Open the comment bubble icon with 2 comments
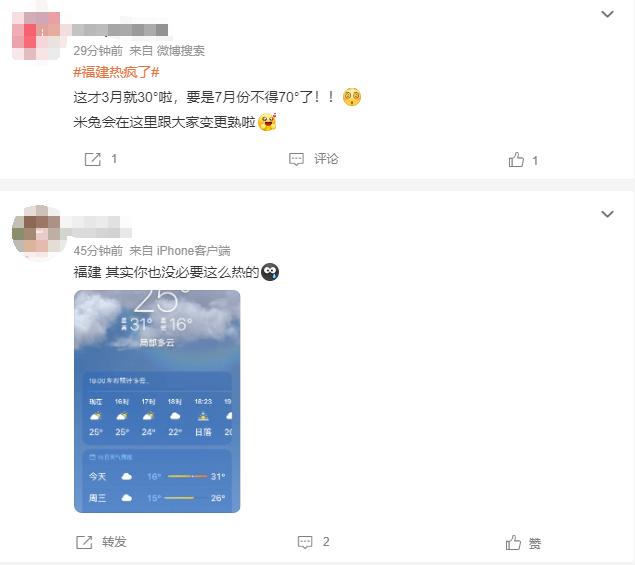The image size is (635, 565). (x=305, y=542)
